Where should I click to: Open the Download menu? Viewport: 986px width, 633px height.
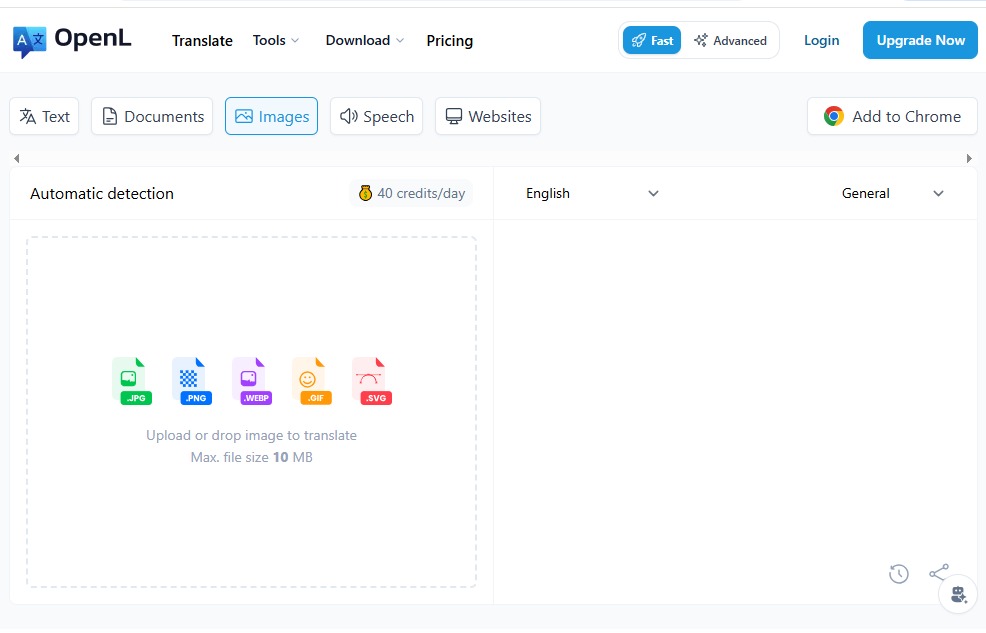click(364, 41)
